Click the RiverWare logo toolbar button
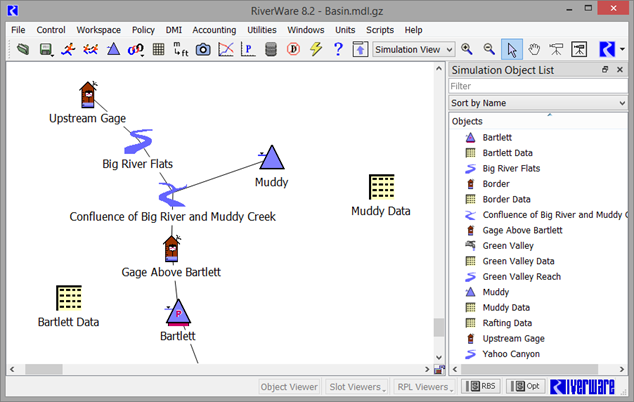Image resolution: width=634 pixels, height=402 pixels. [607, 49]
